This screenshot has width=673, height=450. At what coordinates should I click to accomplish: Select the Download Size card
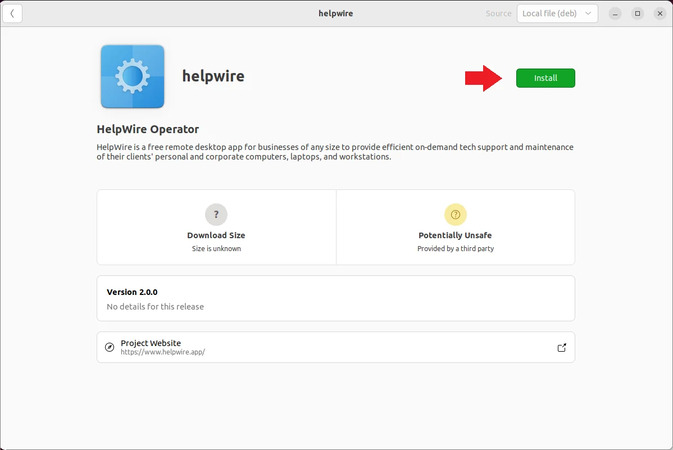tap(216, 227)
